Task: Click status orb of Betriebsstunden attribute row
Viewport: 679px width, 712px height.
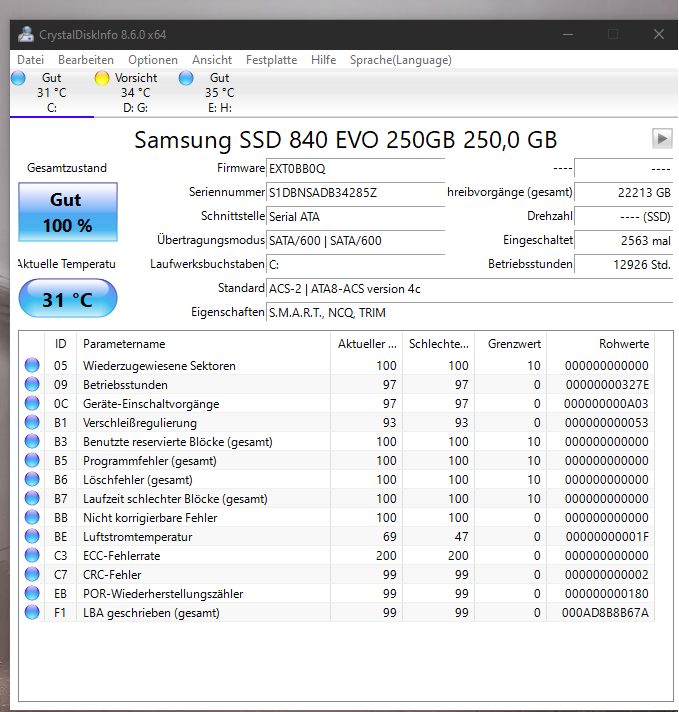Action: [32, 384]
